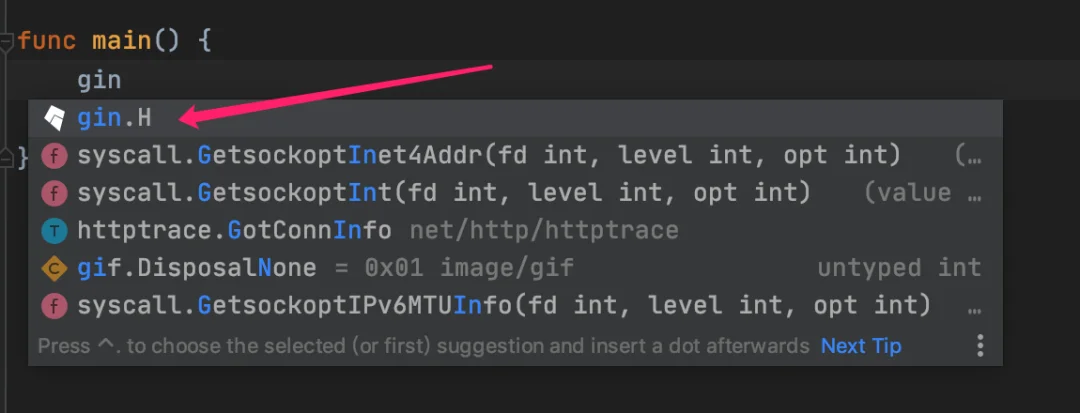The image size is (1080, 413).
Task: Open the completion popup options kebab menu
Action: (980, 346)
